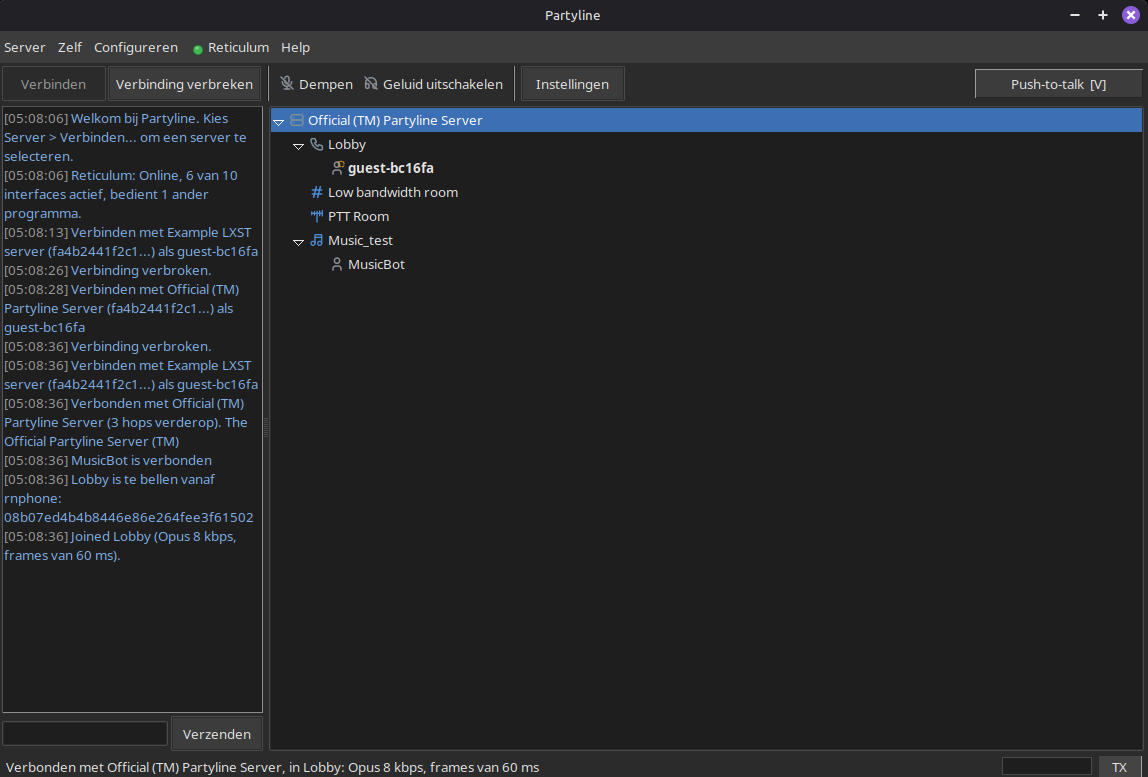The image size is (1148, 777).
Task: Click the phone icon next to Lobby
Action: [316, 144]
